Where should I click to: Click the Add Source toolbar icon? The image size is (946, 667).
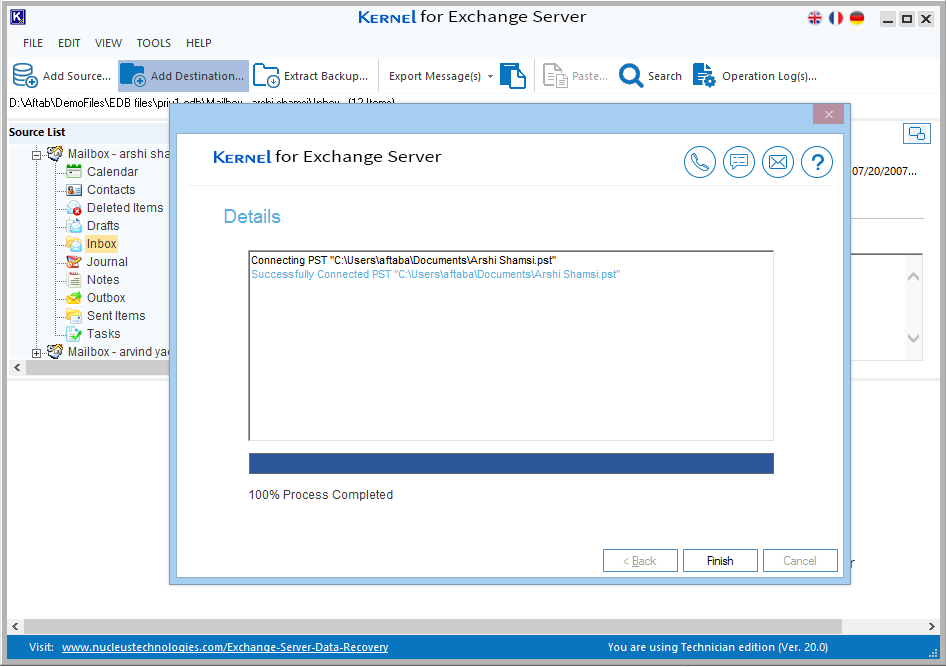(x=25, y=76)
